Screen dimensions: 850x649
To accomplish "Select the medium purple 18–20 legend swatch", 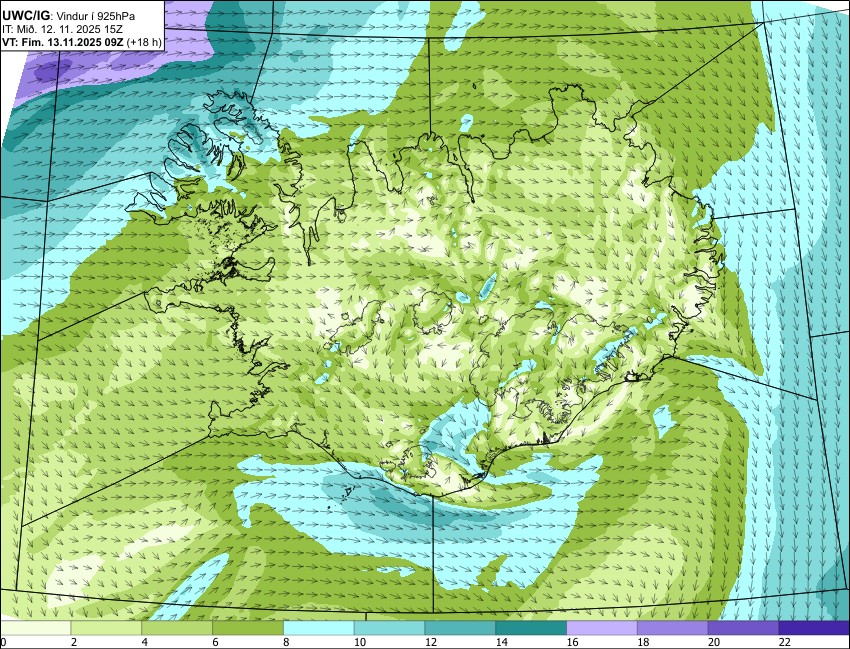I will coord(672,628).
